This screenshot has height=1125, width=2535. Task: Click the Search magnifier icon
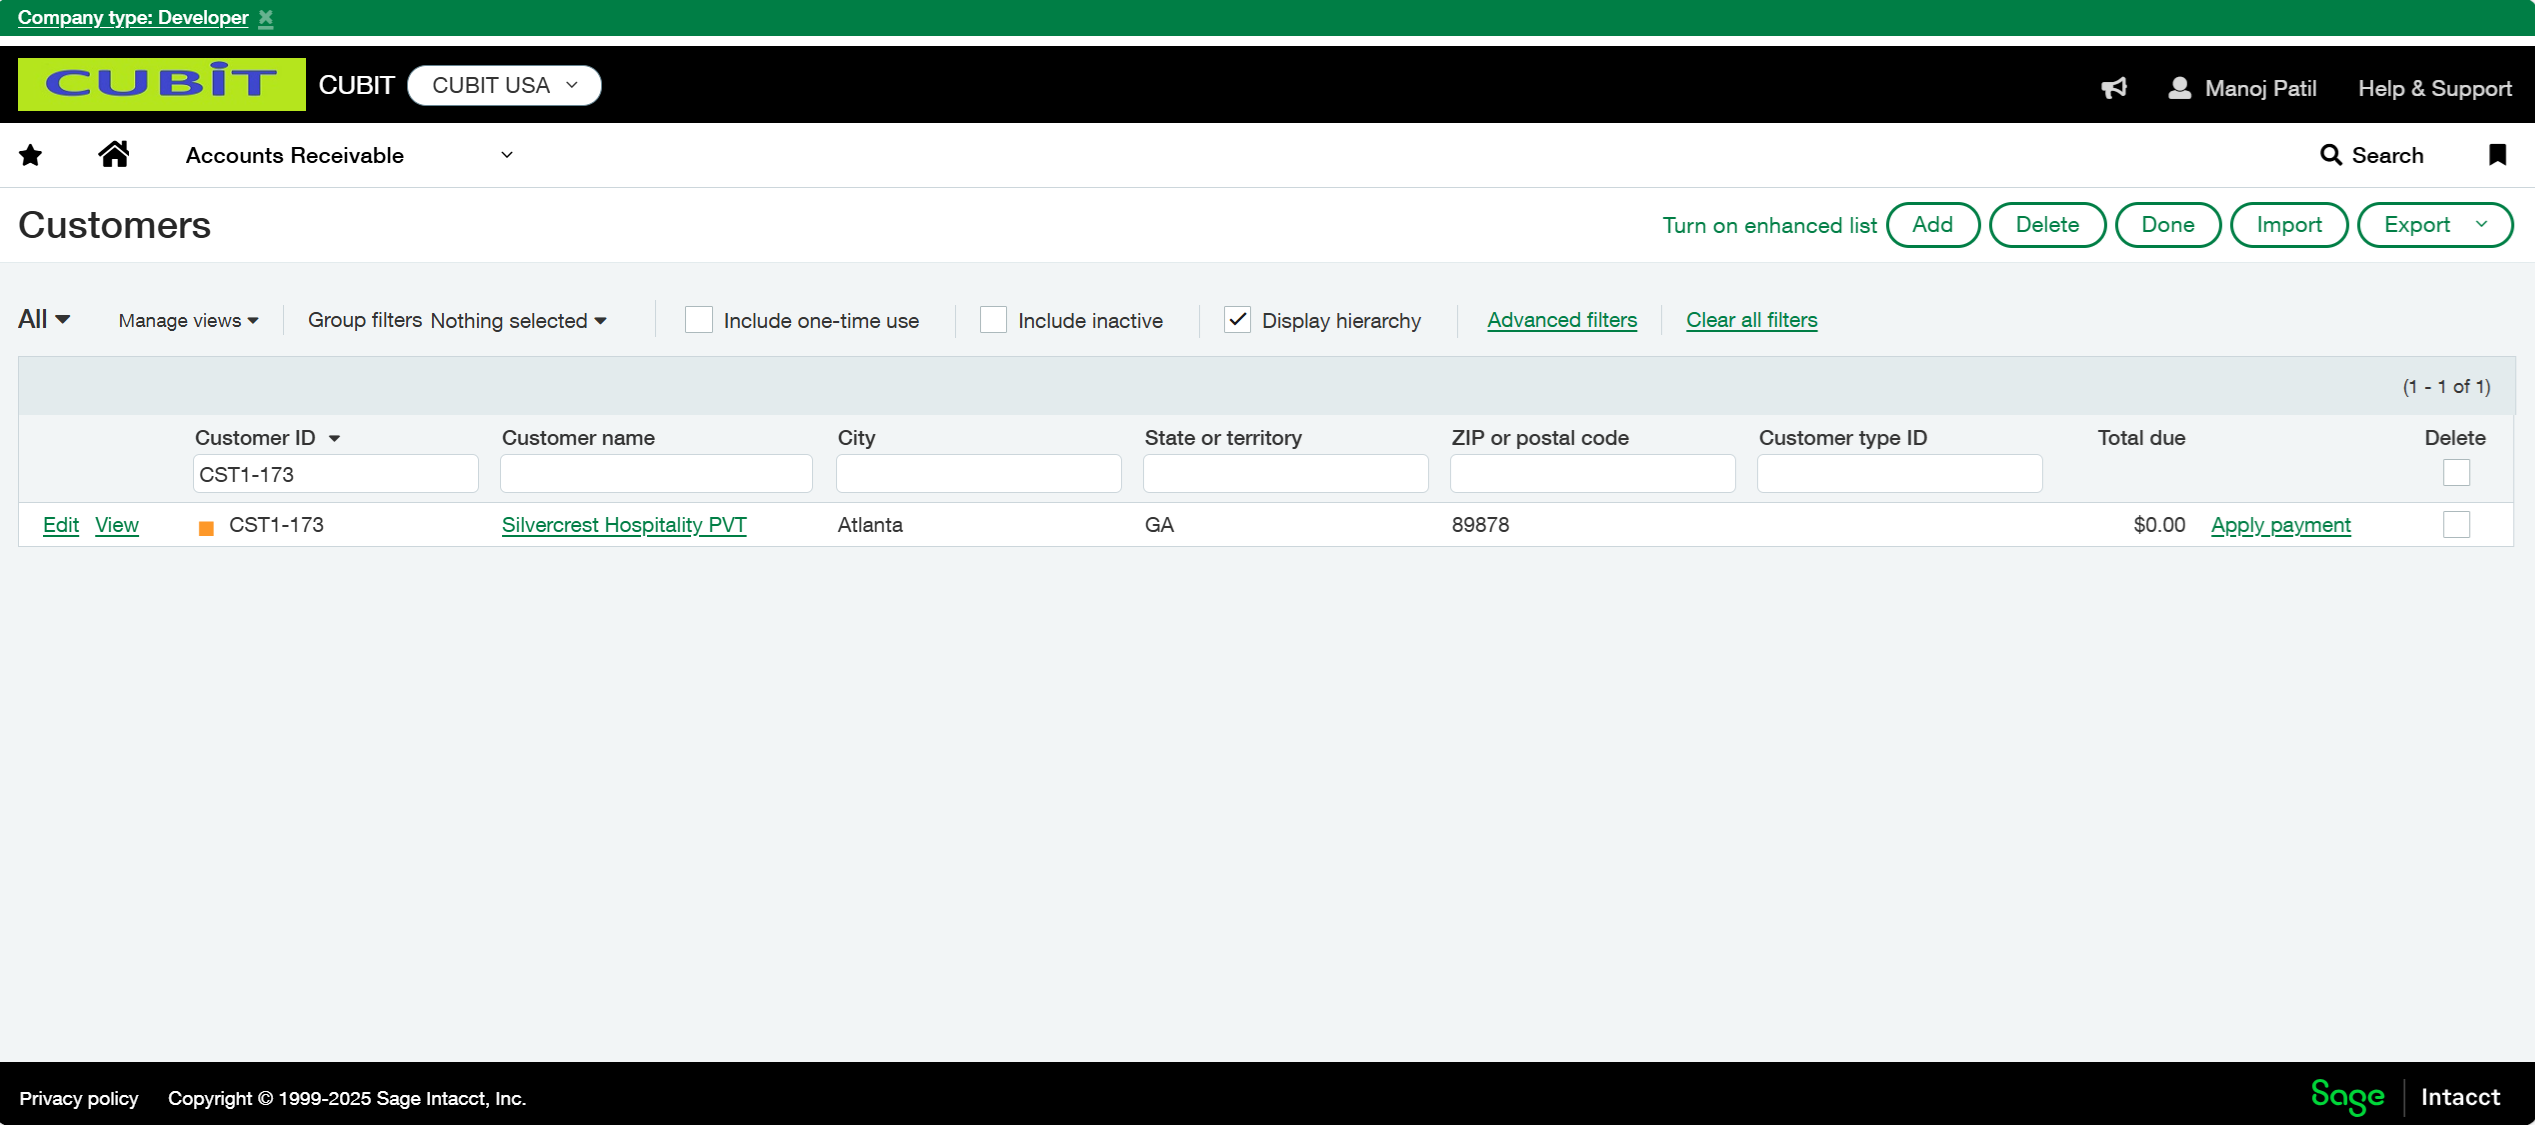click(x=2330, y=155)
